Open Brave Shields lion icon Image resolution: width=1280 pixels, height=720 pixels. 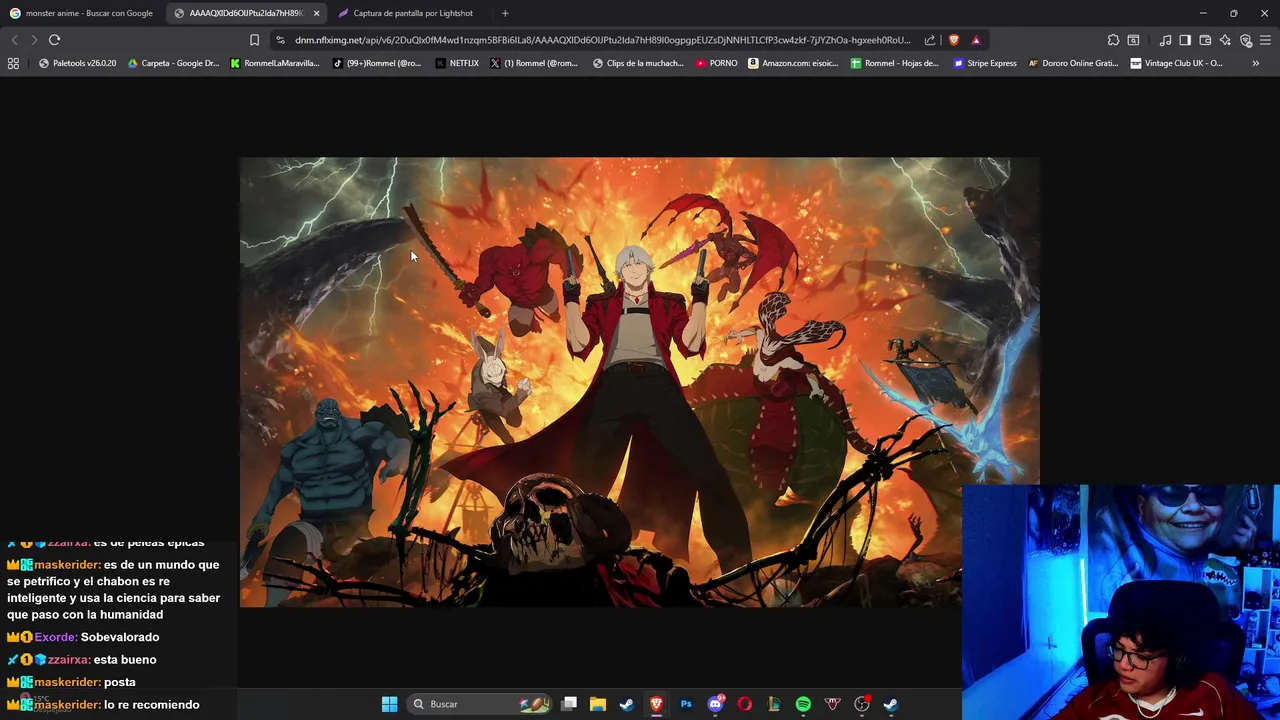tap(954, 40)
